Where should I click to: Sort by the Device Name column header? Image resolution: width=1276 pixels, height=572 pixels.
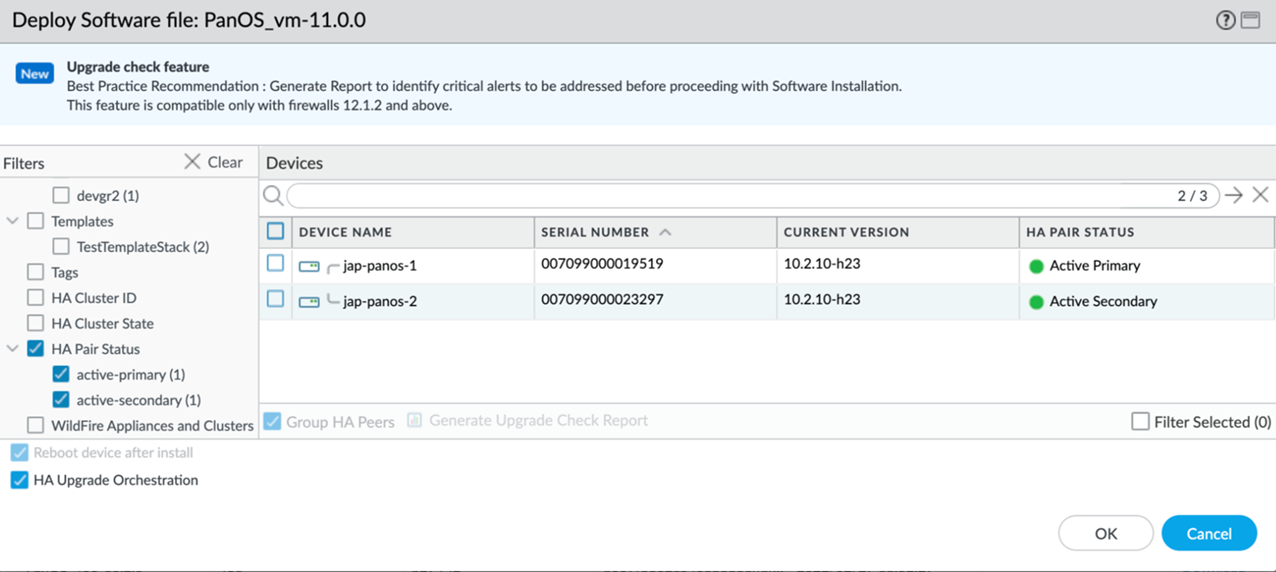[x=345, y=232]
